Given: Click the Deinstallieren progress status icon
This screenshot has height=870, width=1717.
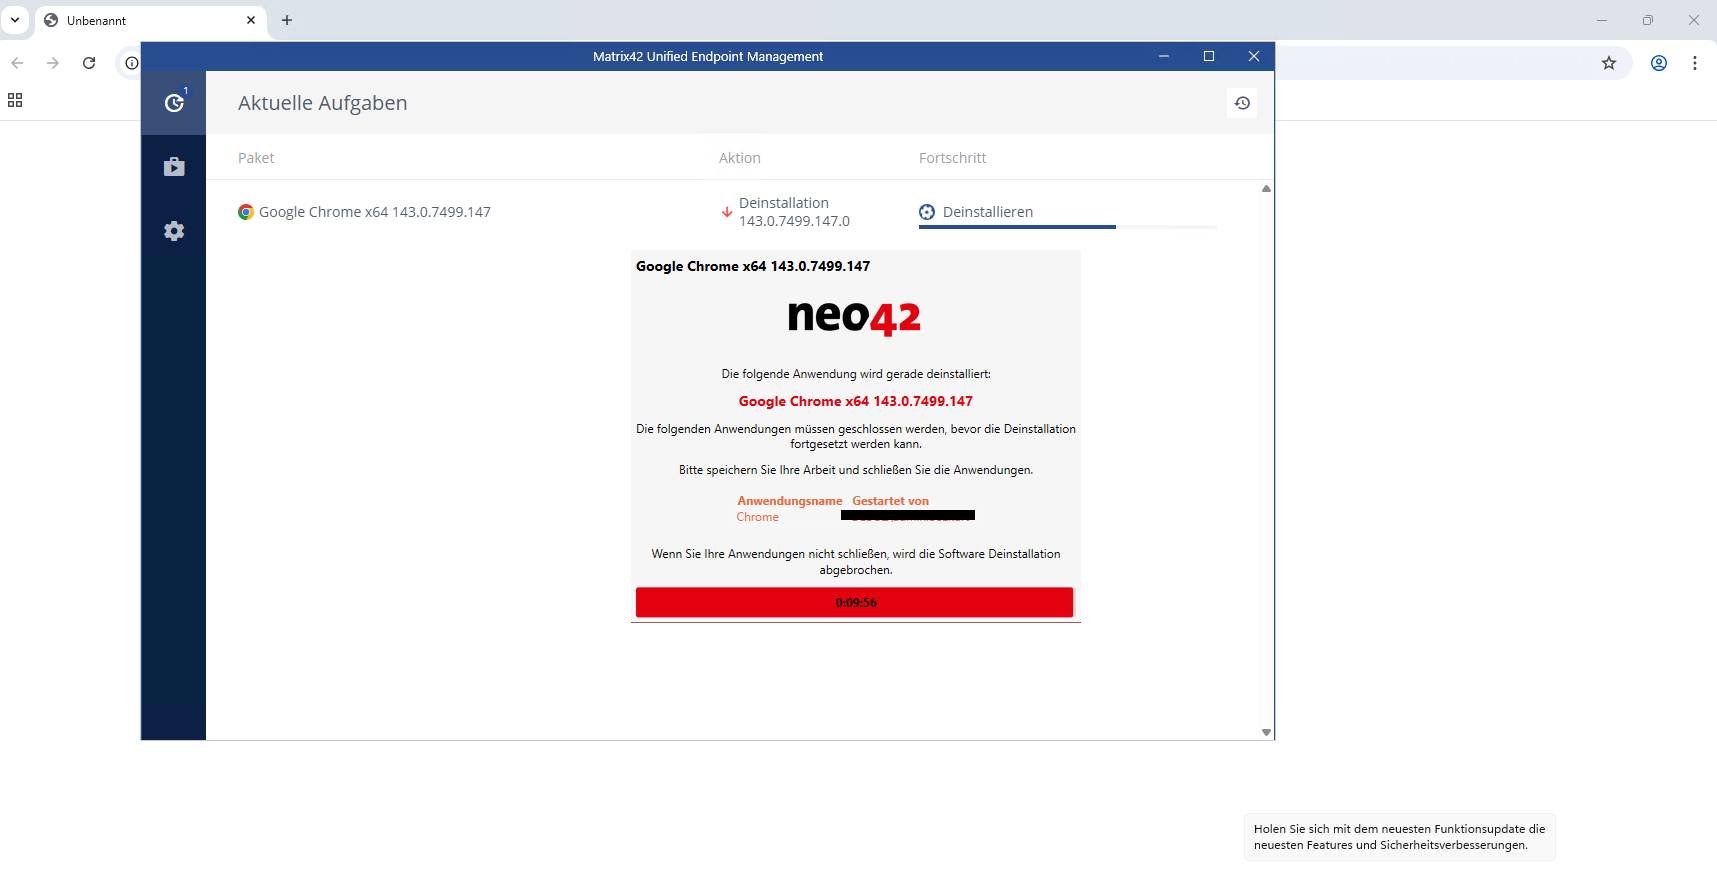Looking at the screenshot, I should pyautogui.click(x=927, y=212).
